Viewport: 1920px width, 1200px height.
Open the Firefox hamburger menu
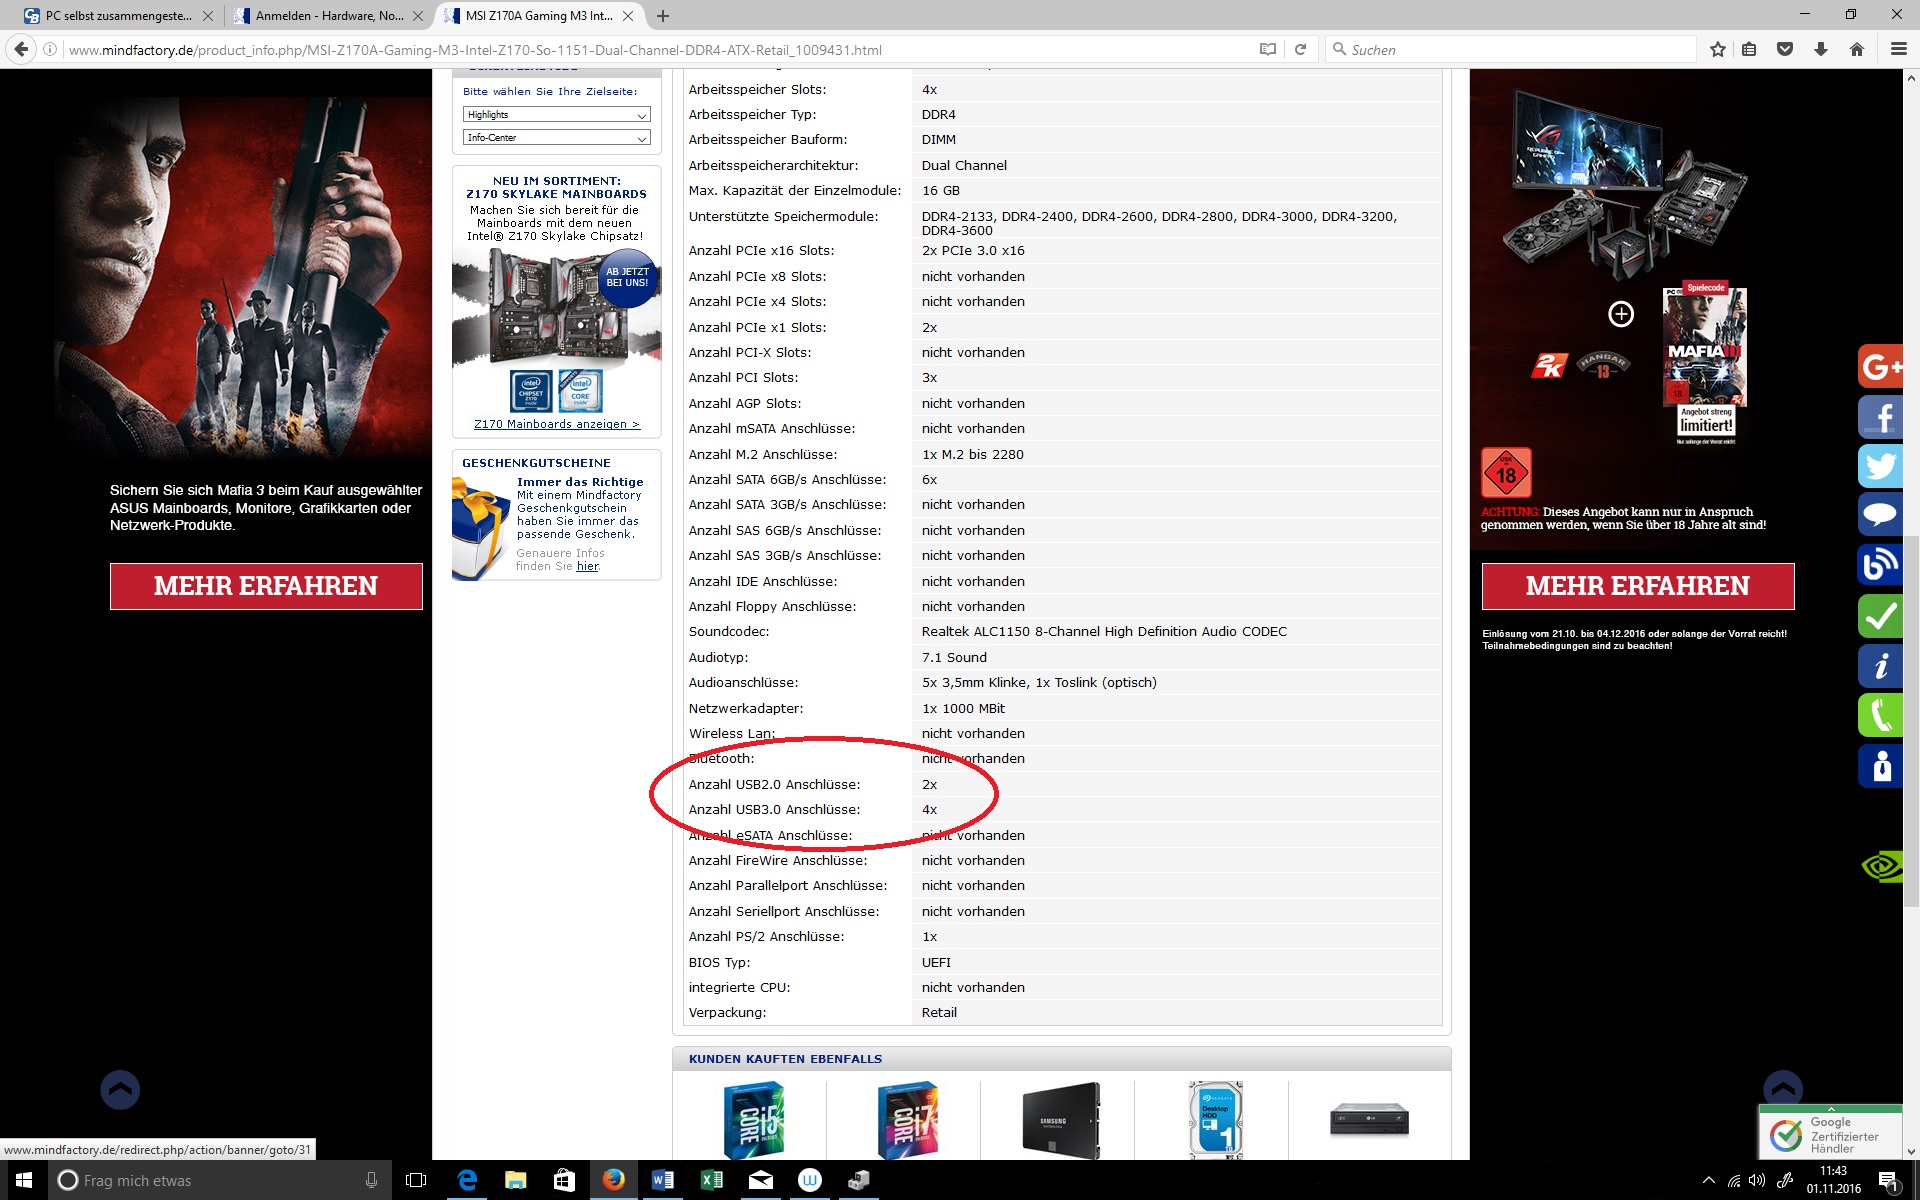1898,49
